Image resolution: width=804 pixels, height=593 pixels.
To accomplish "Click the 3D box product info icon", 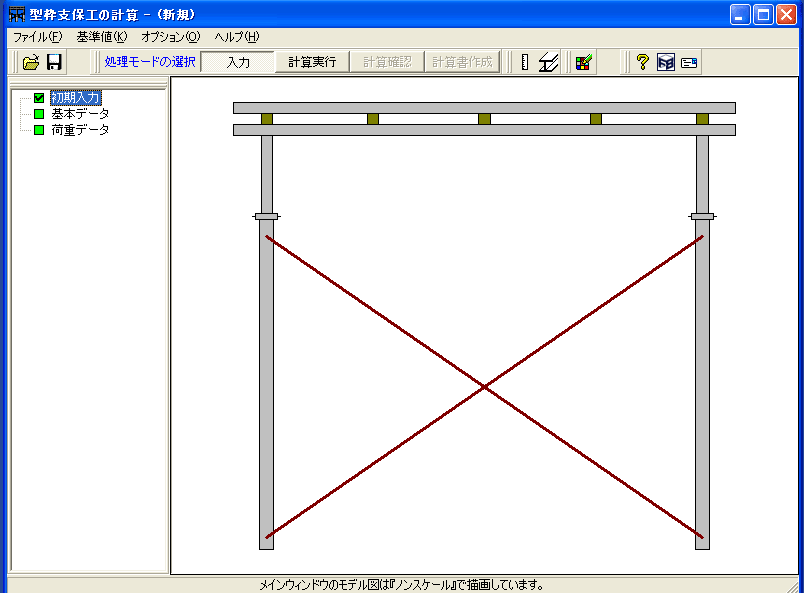I will (x=666, y=62).
